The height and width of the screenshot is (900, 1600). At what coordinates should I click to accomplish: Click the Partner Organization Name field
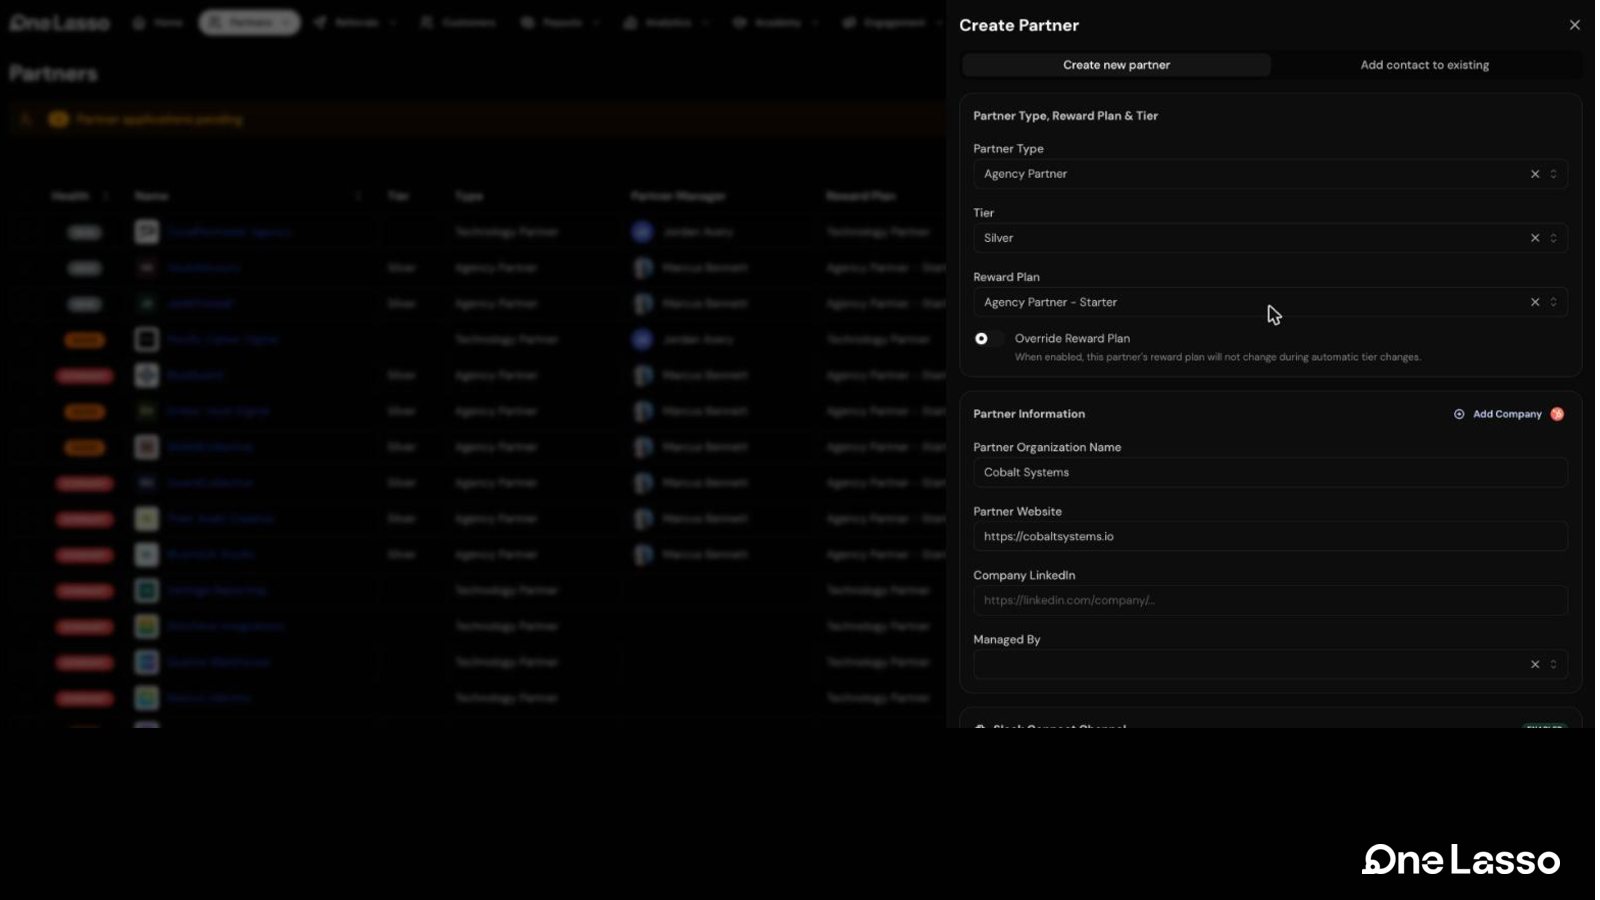pos(1270,472)
